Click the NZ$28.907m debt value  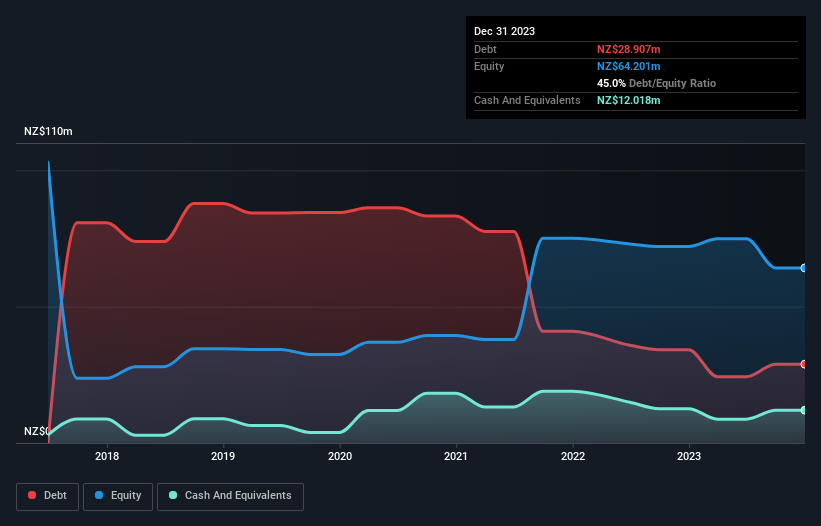[628, 49]
